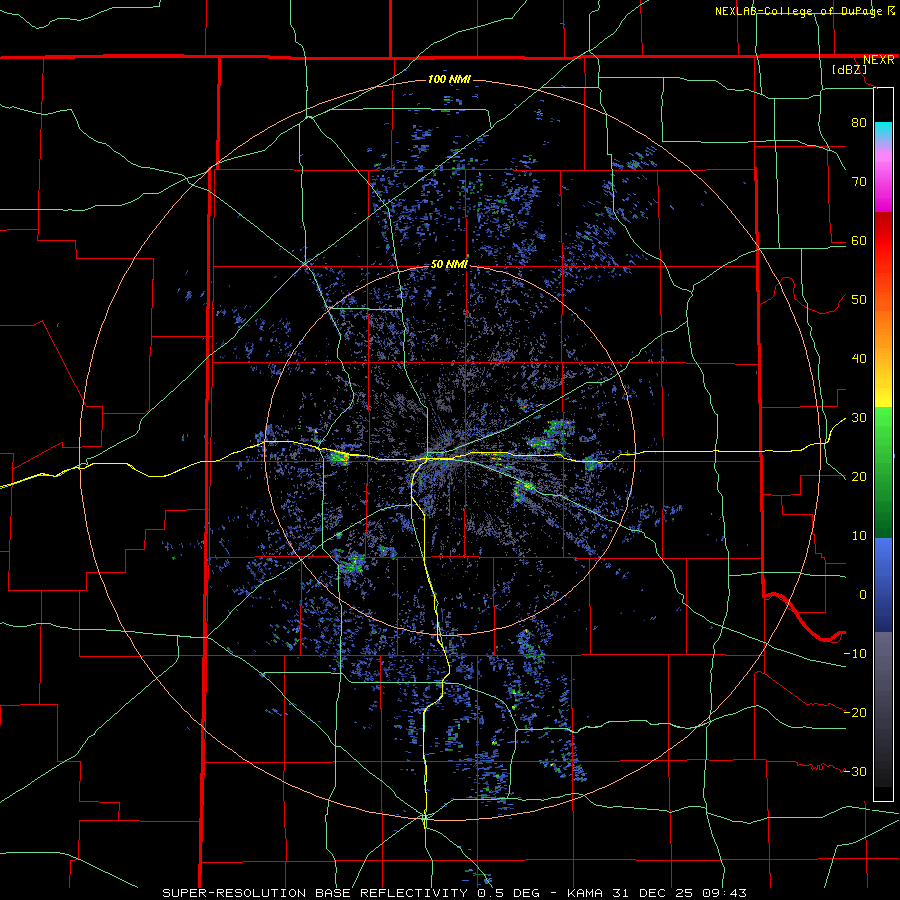Pick the red segment of the color bar
The image size is (900, 900).
point(883,241)
